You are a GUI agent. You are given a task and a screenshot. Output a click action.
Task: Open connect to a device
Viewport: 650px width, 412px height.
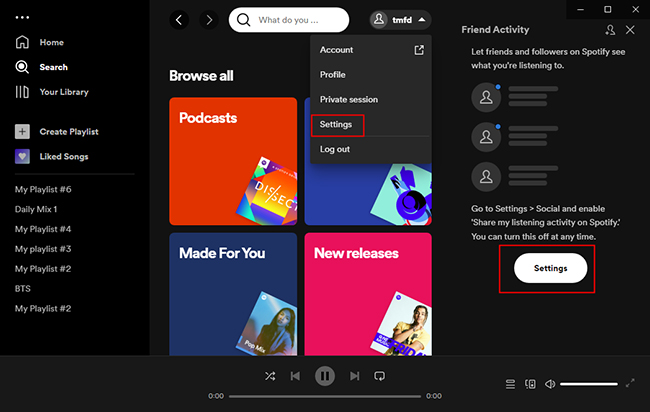tap(530, 384)
